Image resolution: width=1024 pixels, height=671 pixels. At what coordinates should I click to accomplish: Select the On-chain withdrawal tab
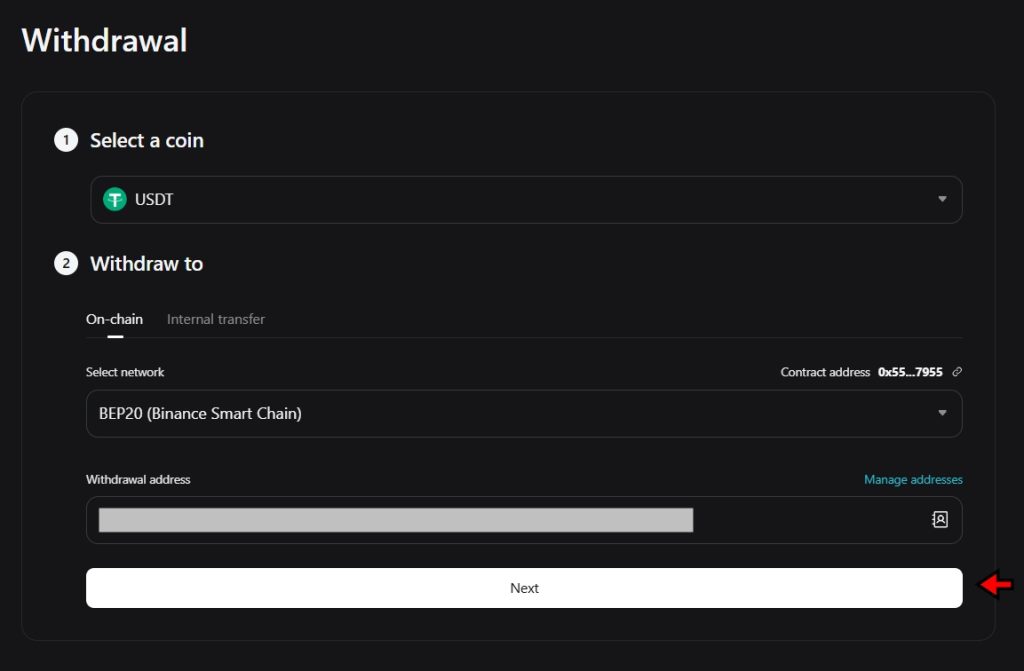[x=114, y=318]
